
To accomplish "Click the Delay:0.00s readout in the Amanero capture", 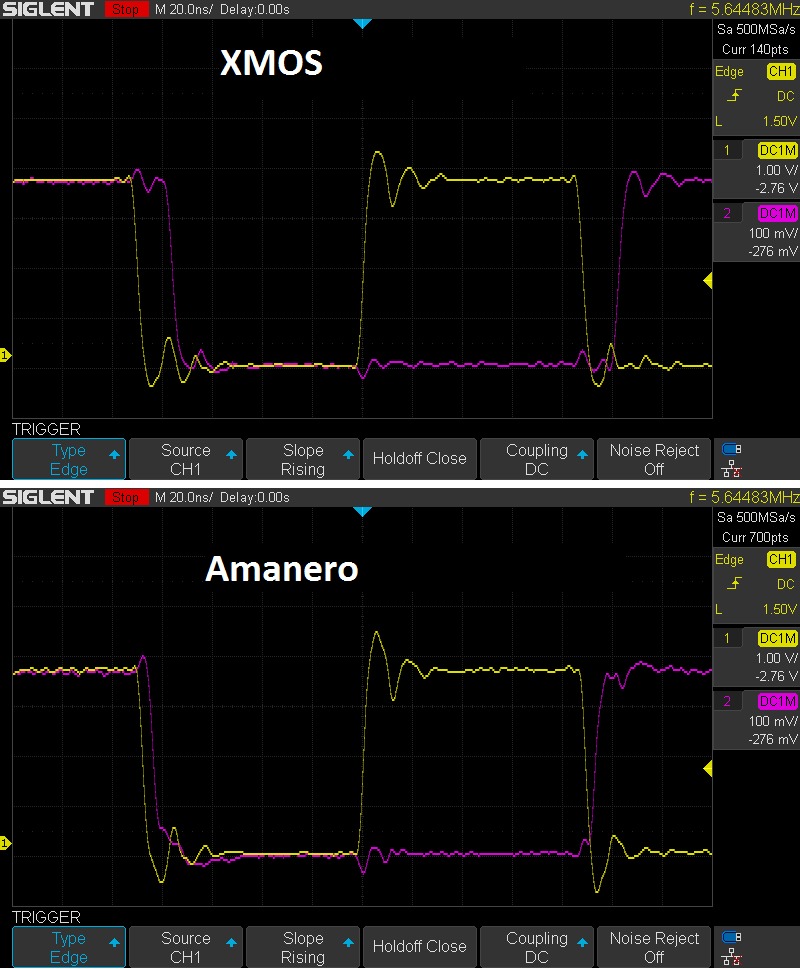I will pos(255,497).
